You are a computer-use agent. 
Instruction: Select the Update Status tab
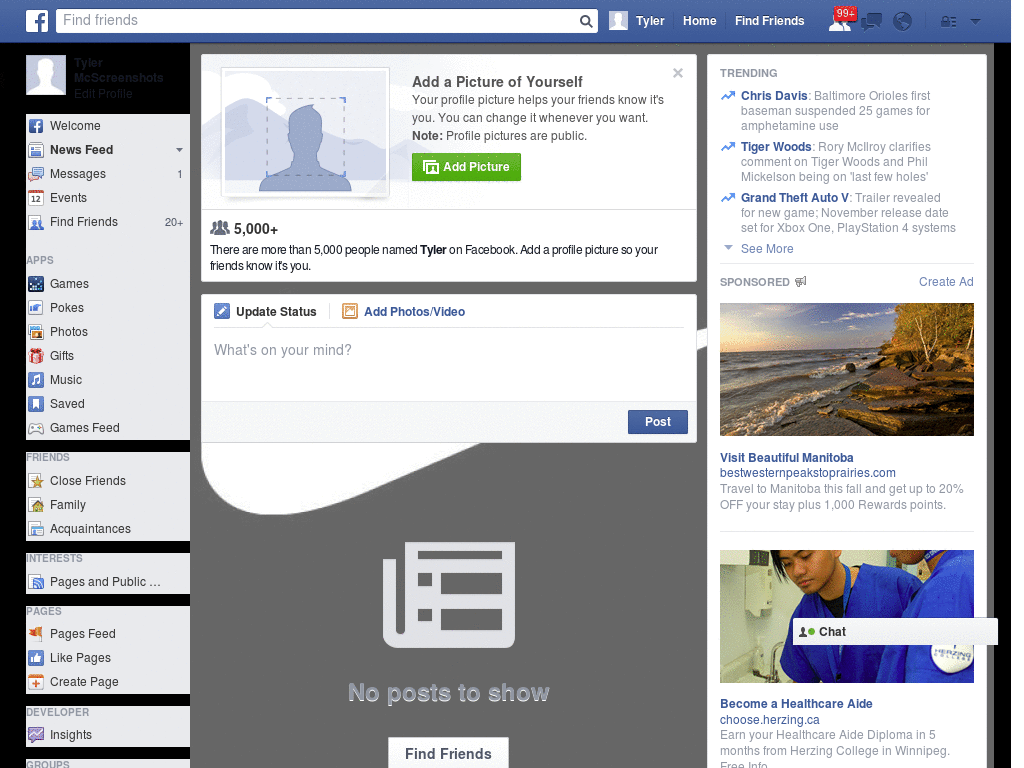265,312
